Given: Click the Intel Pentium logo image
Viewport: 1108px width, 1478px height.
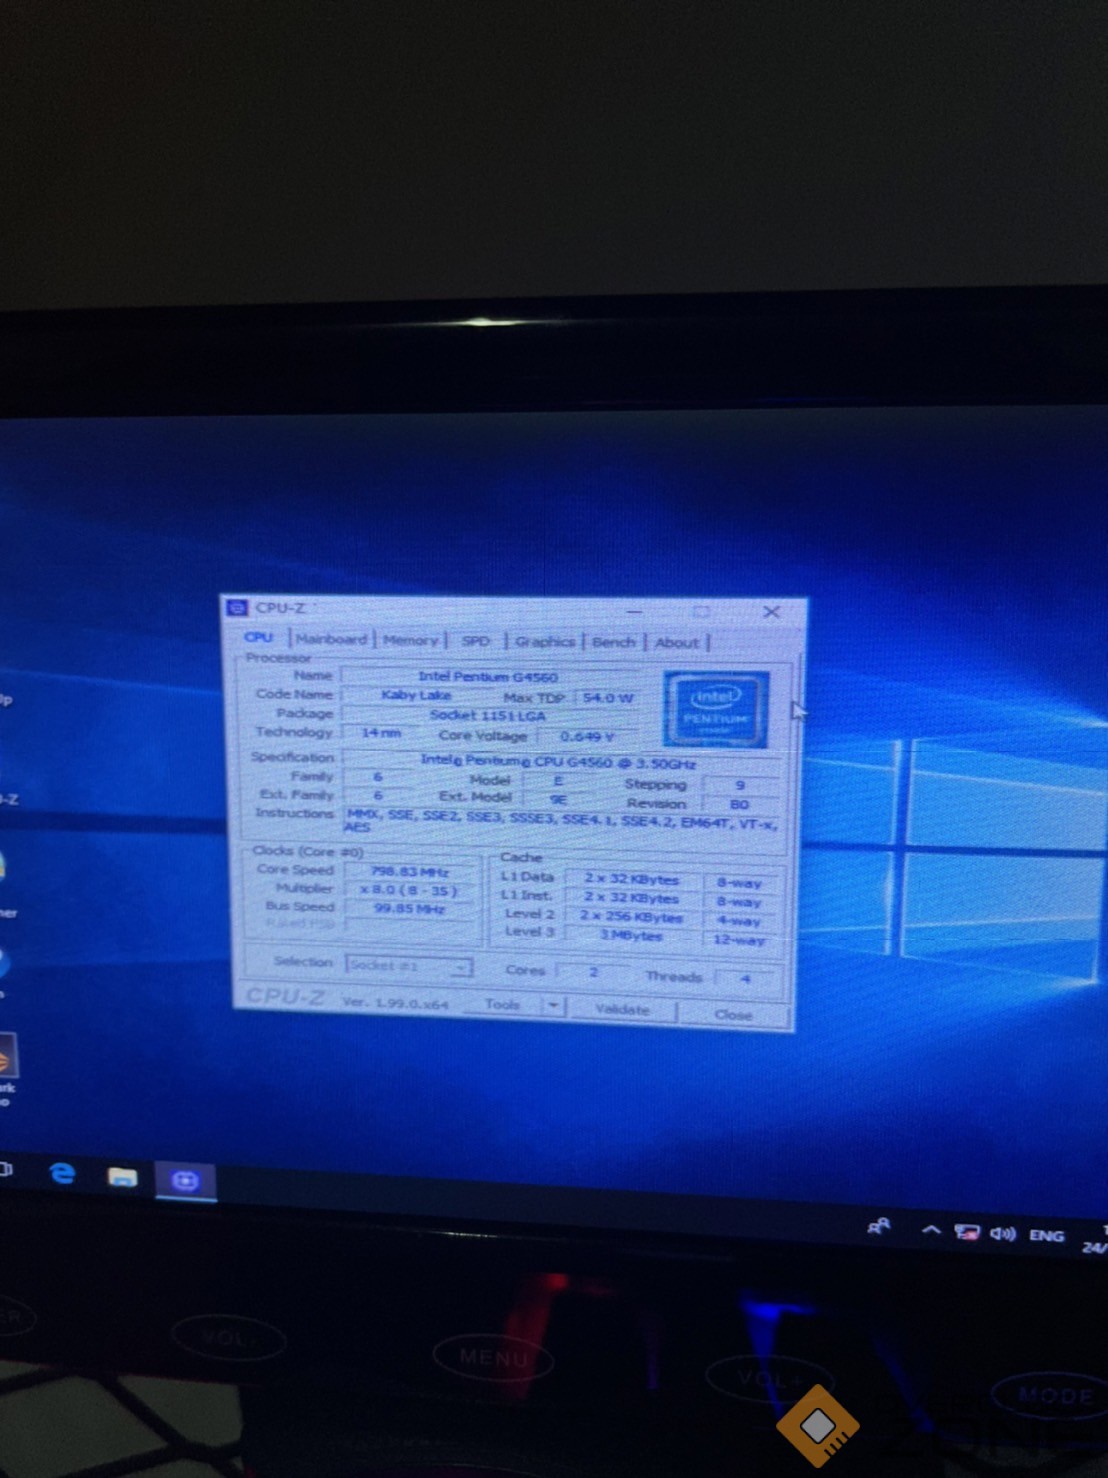Looking at the screenshot, I should (716, 709).
